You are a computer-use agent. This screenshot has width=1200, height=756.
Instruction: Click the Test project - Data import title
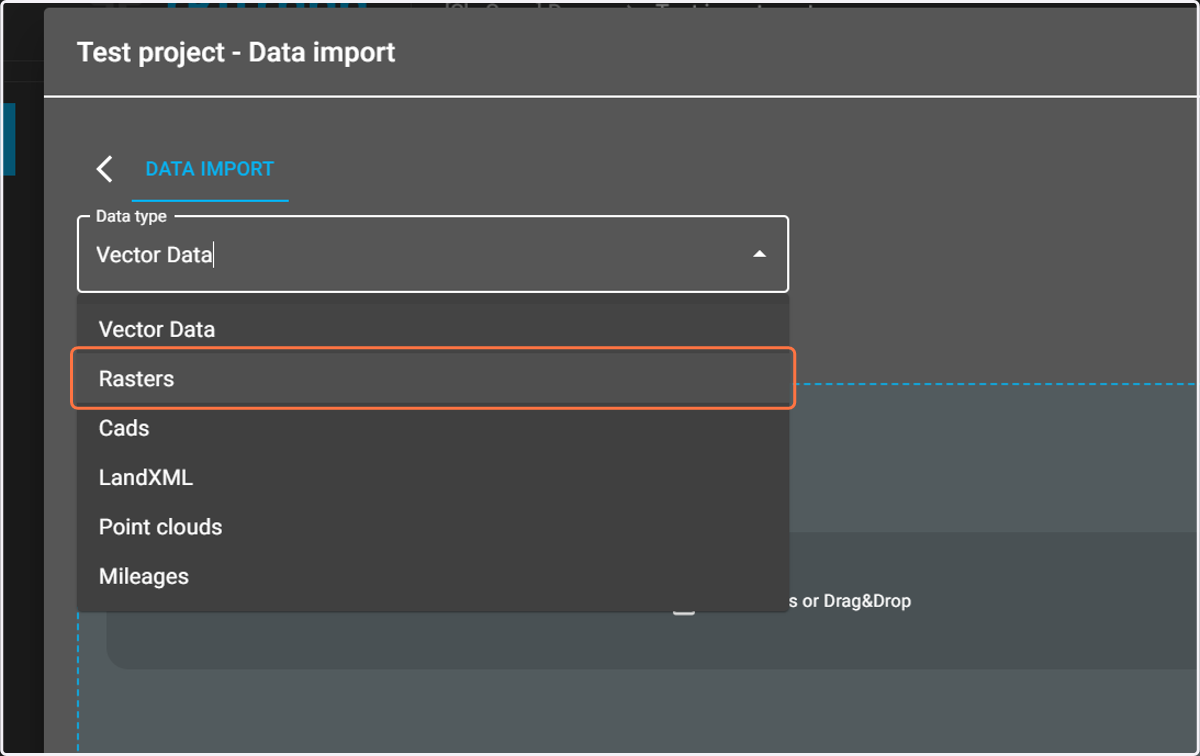pyautogui.click(x=236, y=52)
